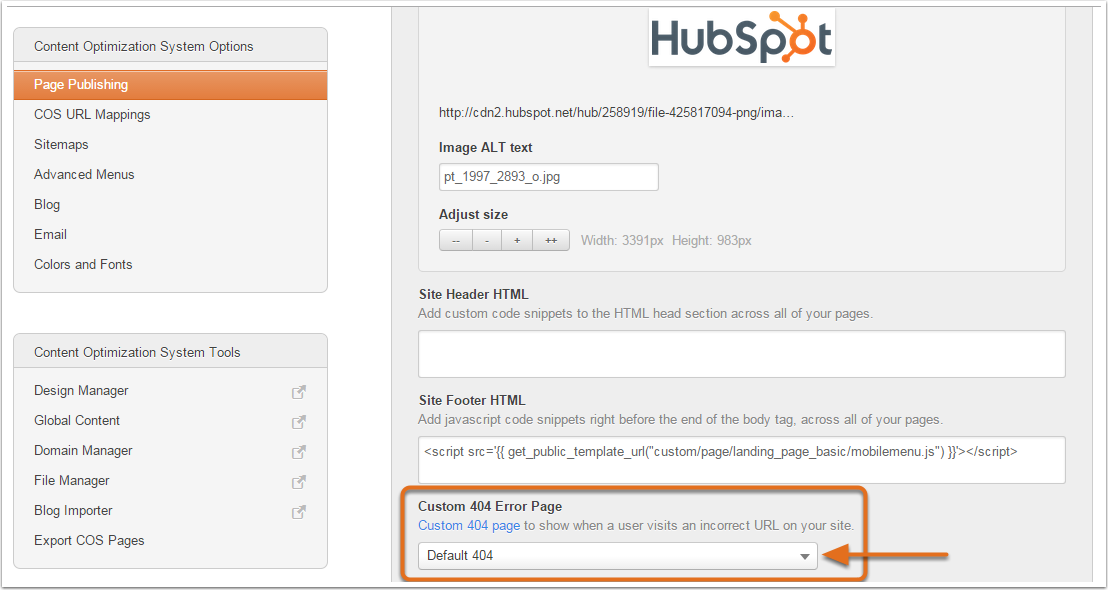1108x590 pixels.
Task: Decrease image size with single - button
Action: [x=487, y=240]
